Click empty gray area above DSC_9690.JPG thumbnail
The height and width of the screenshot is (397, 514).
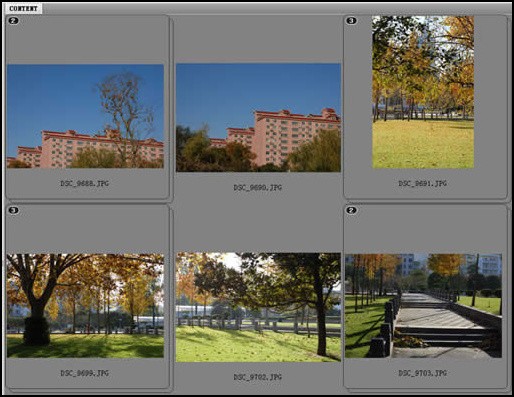[x=258, y=40]
